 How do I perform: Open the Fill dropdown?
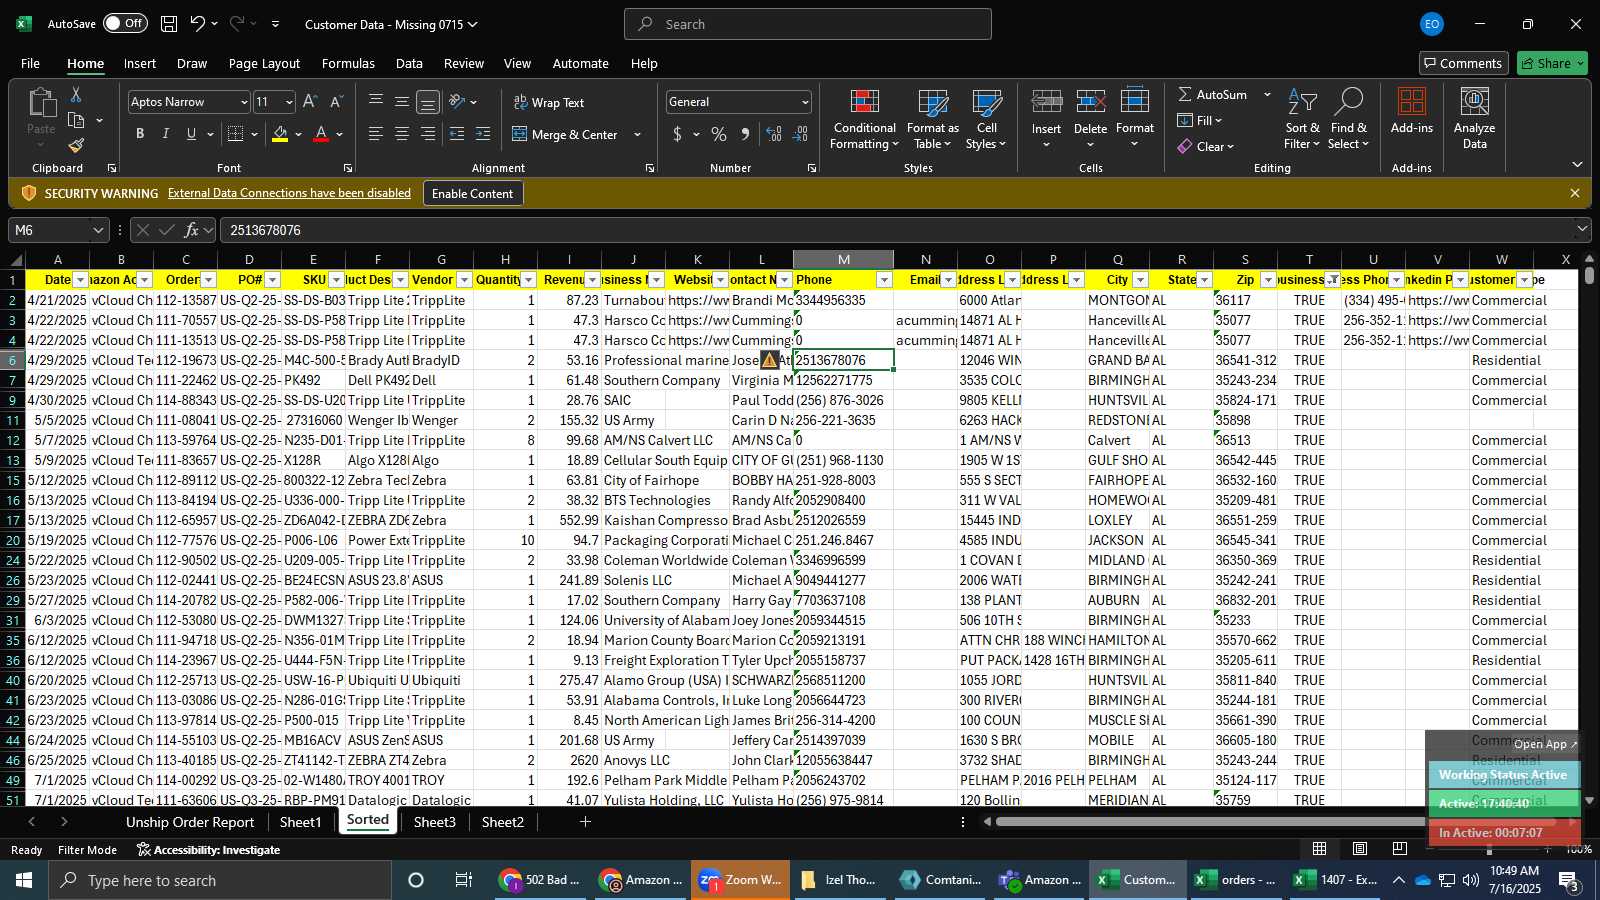pyautogui.click(x=1200, y=120)
